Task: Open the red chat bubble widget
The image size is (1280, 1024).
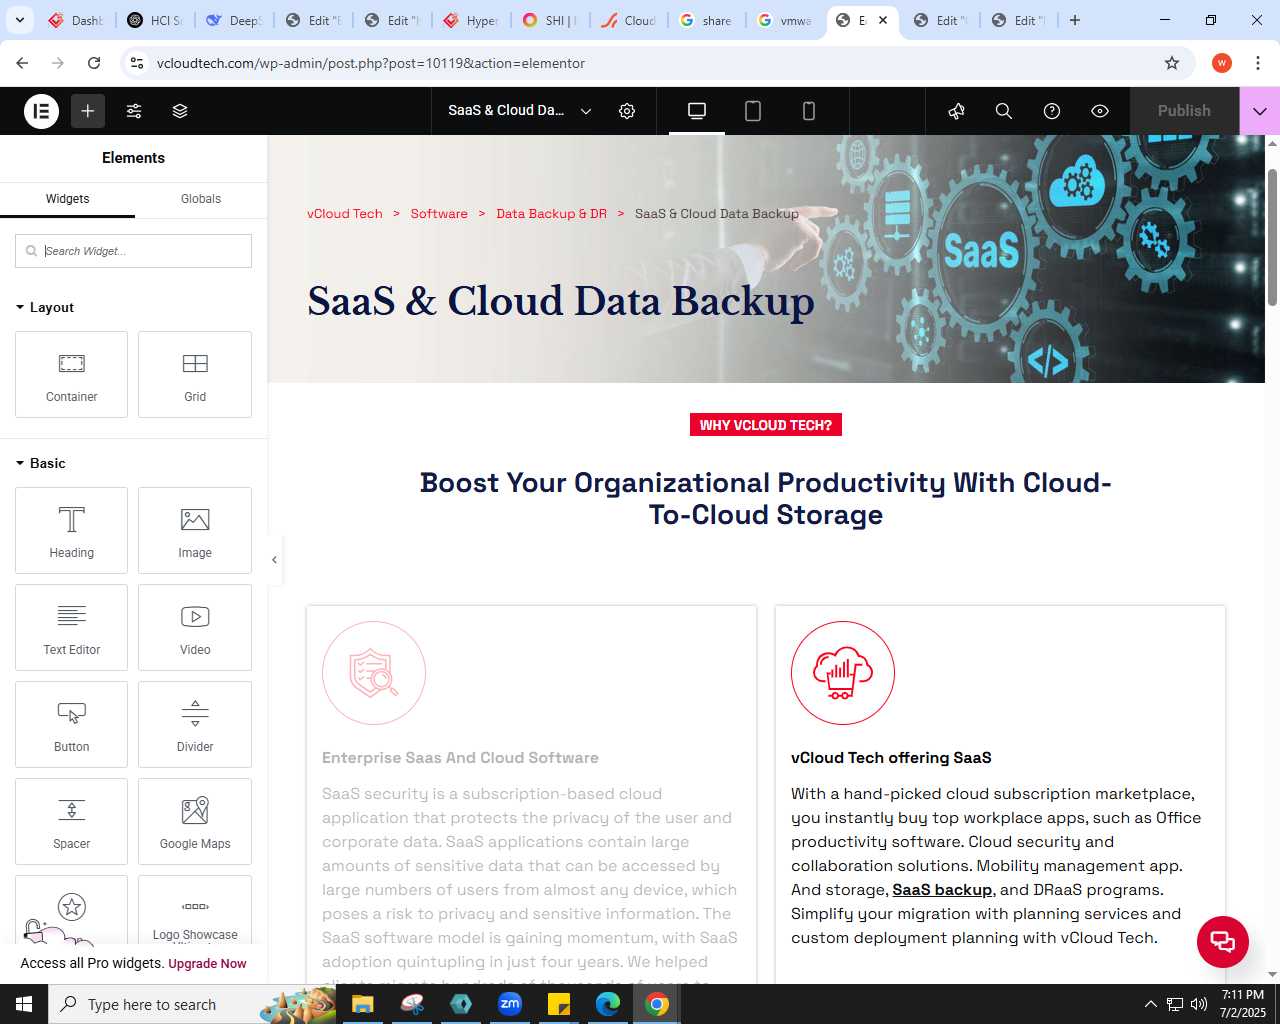Action: click(x=1223, y=941)
